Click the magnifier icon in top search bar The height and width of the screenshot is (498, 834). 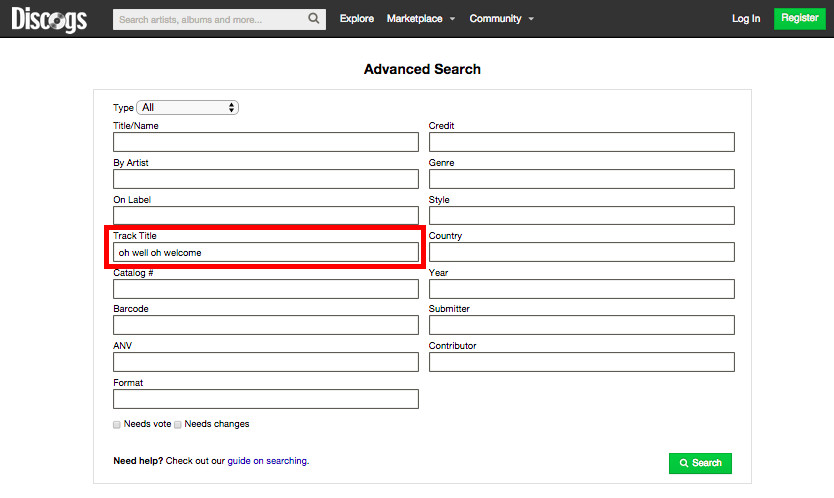(x=314, y=19)
